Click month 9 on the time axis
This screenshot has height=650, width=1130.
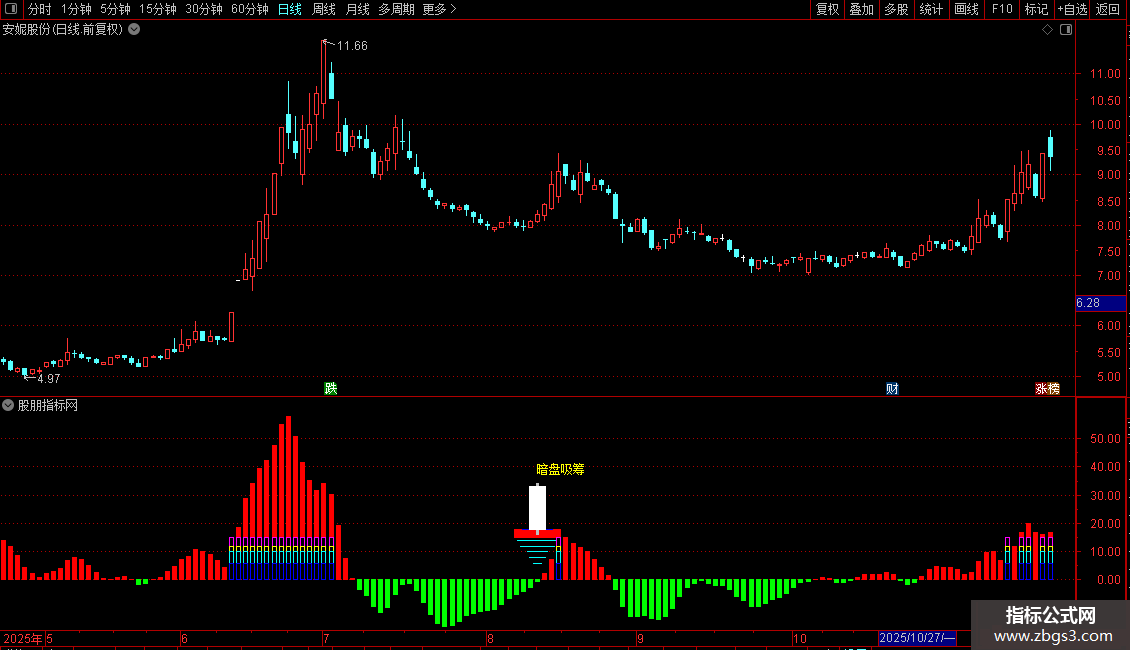tap(641, 638)
